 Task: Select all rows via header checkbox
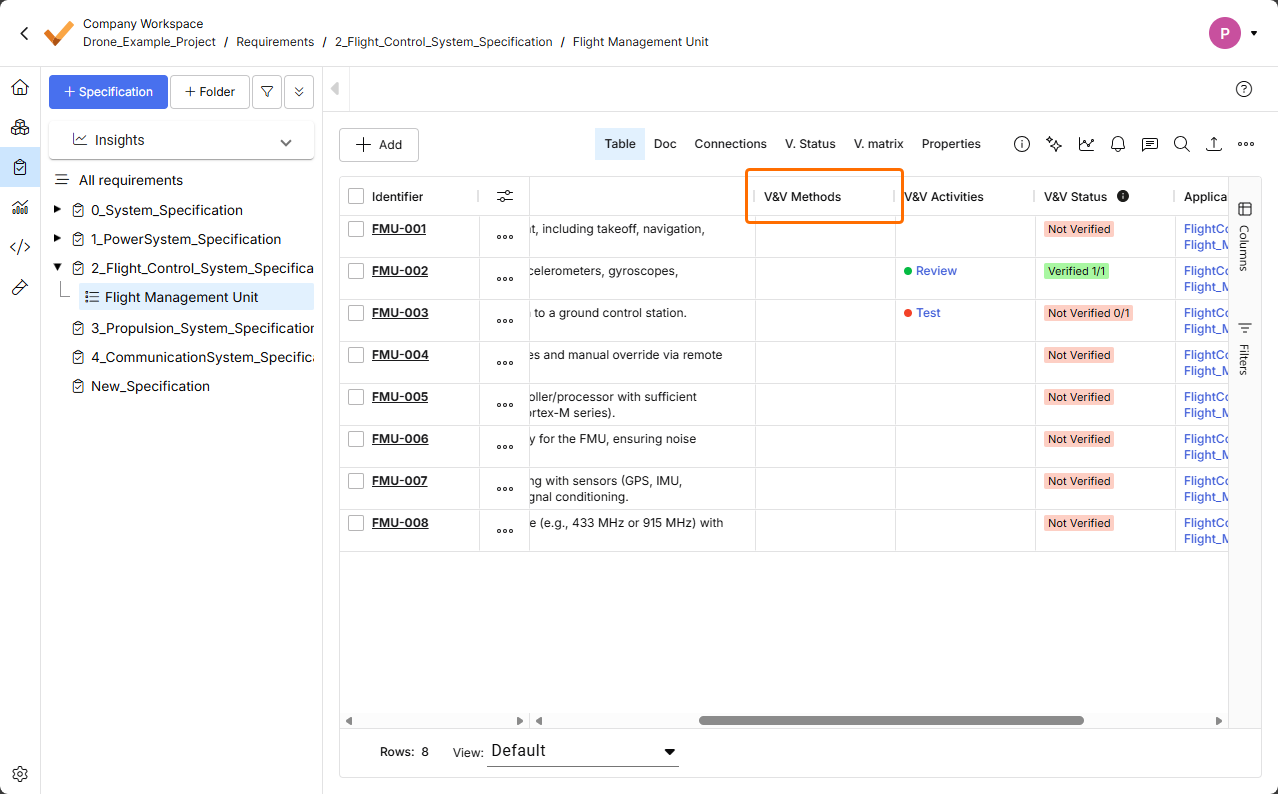click(x=356, y=197)
